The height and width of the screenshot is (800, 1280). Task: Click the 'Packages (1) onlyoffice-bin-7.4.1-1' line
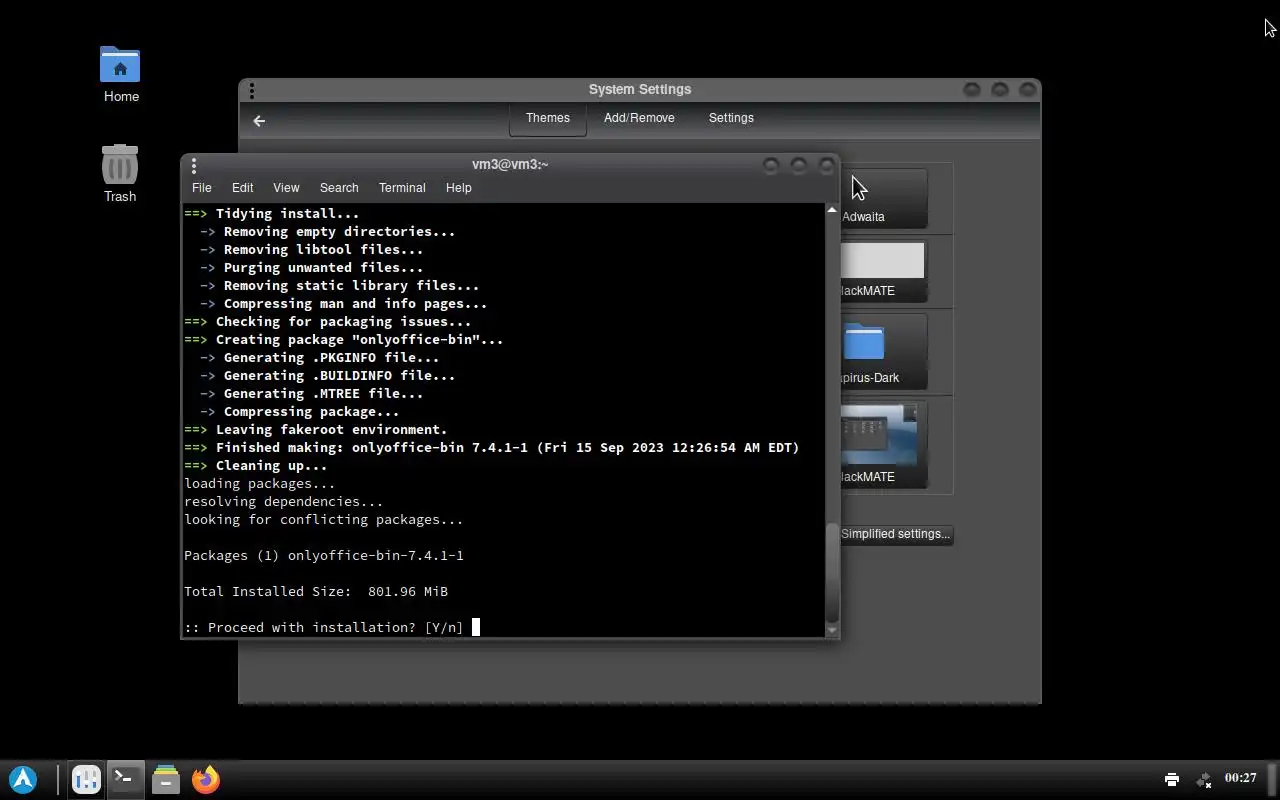click(324, 556)
